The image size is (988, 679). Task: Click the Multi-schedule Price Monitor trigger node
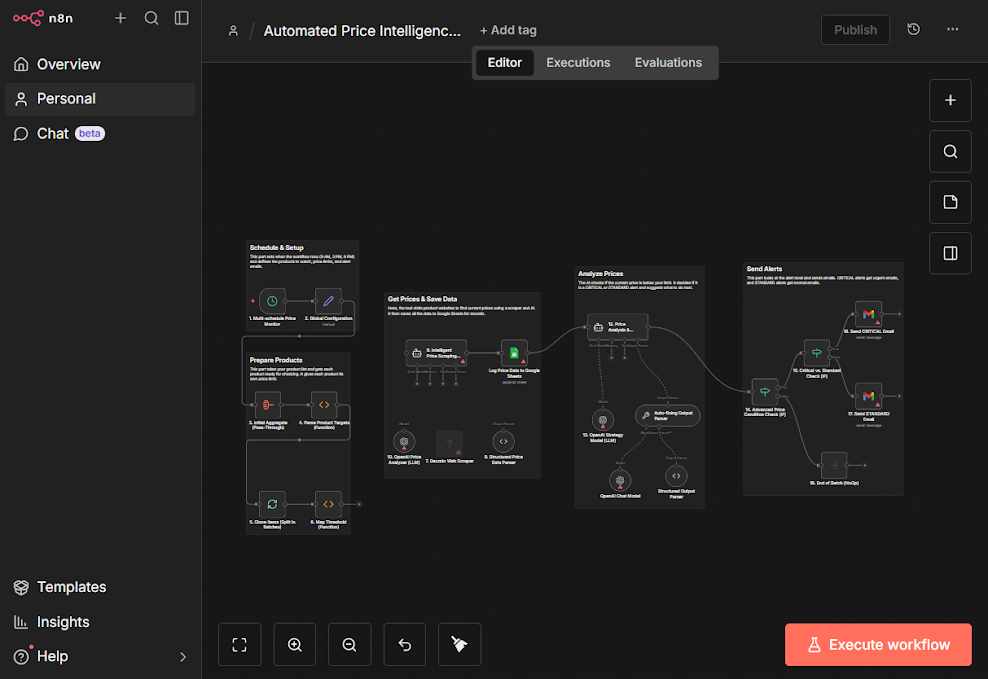pyautogui.click(x=272, y=301)
